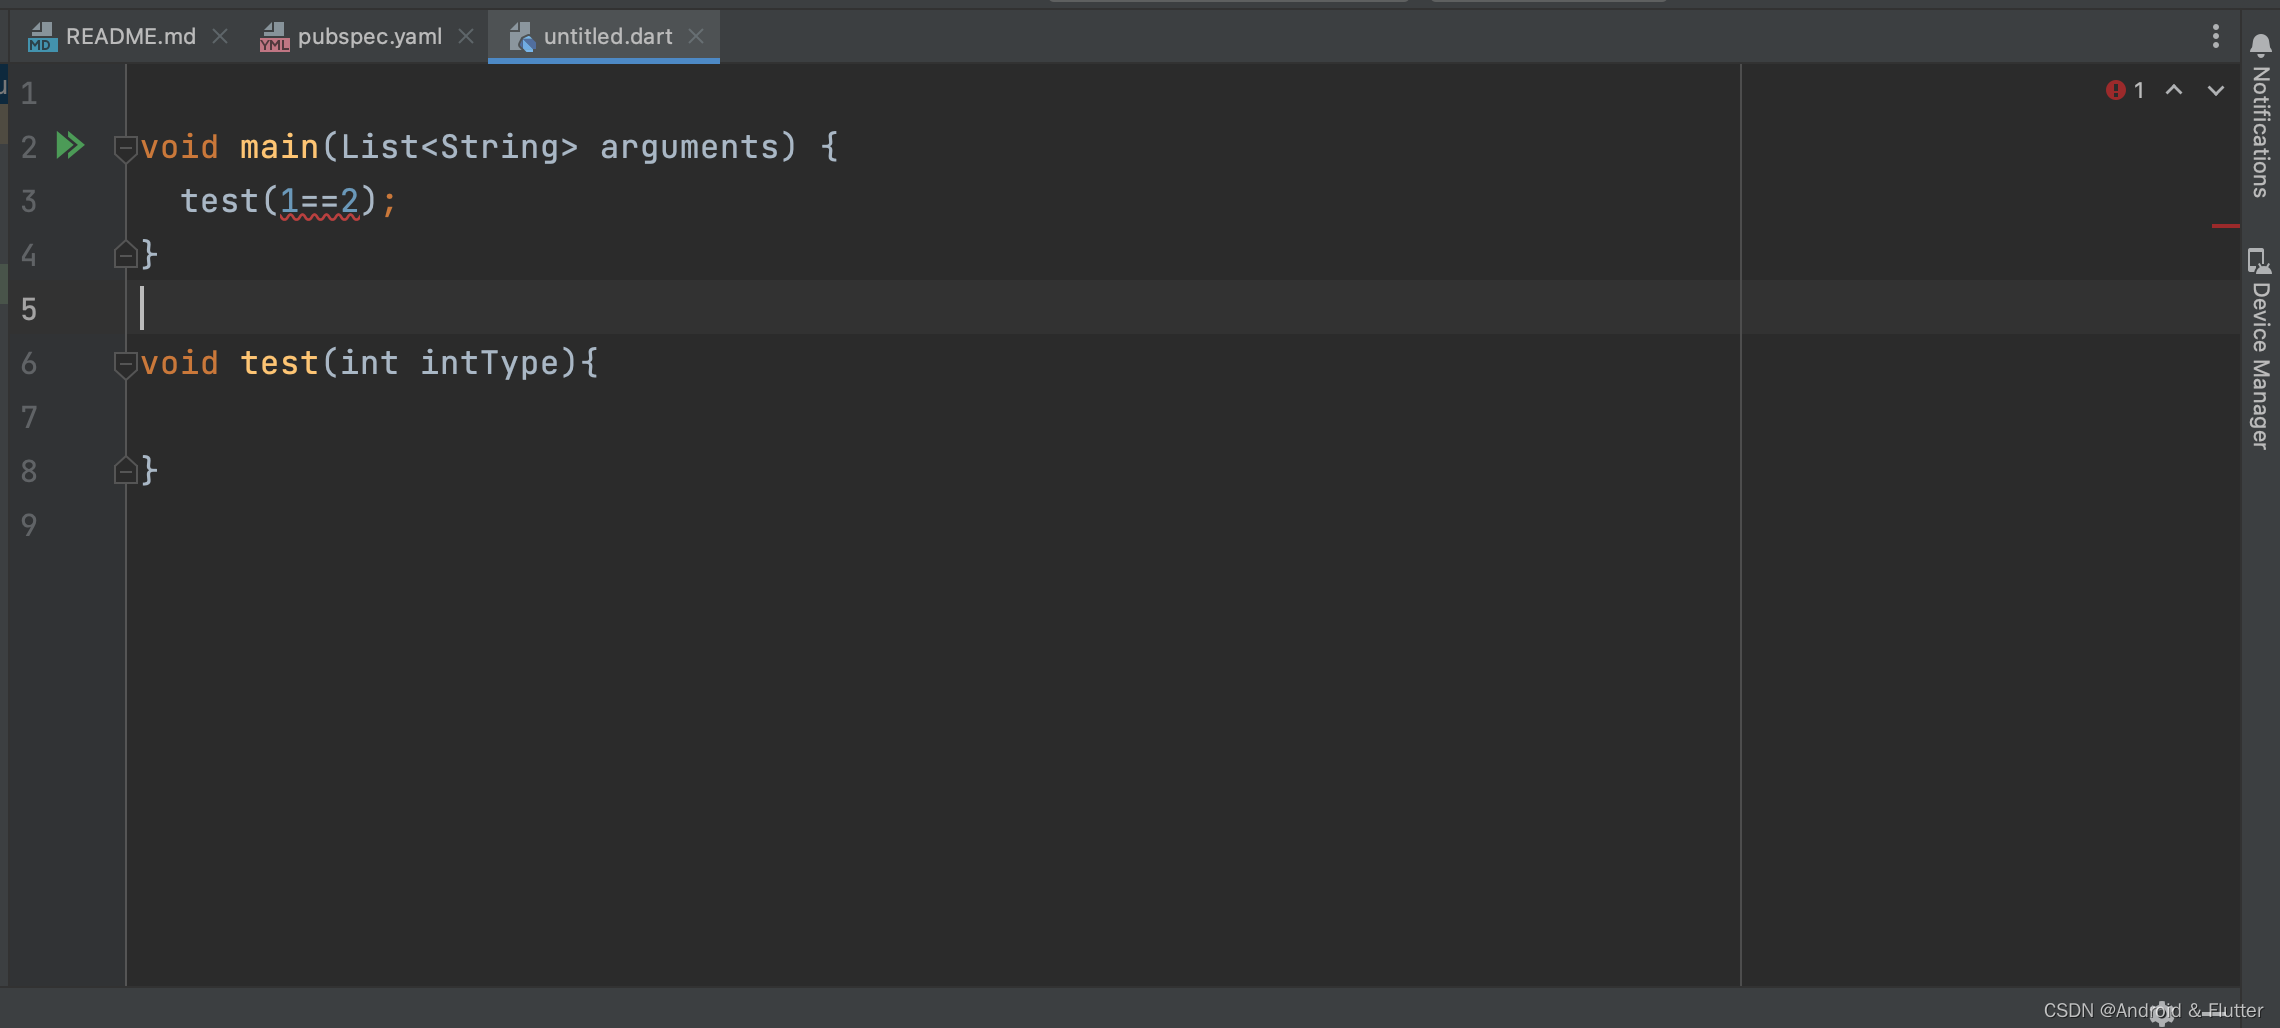Click the red error indicator icon
The image size is (2280, 1028).
click(x=2115, y=90)
